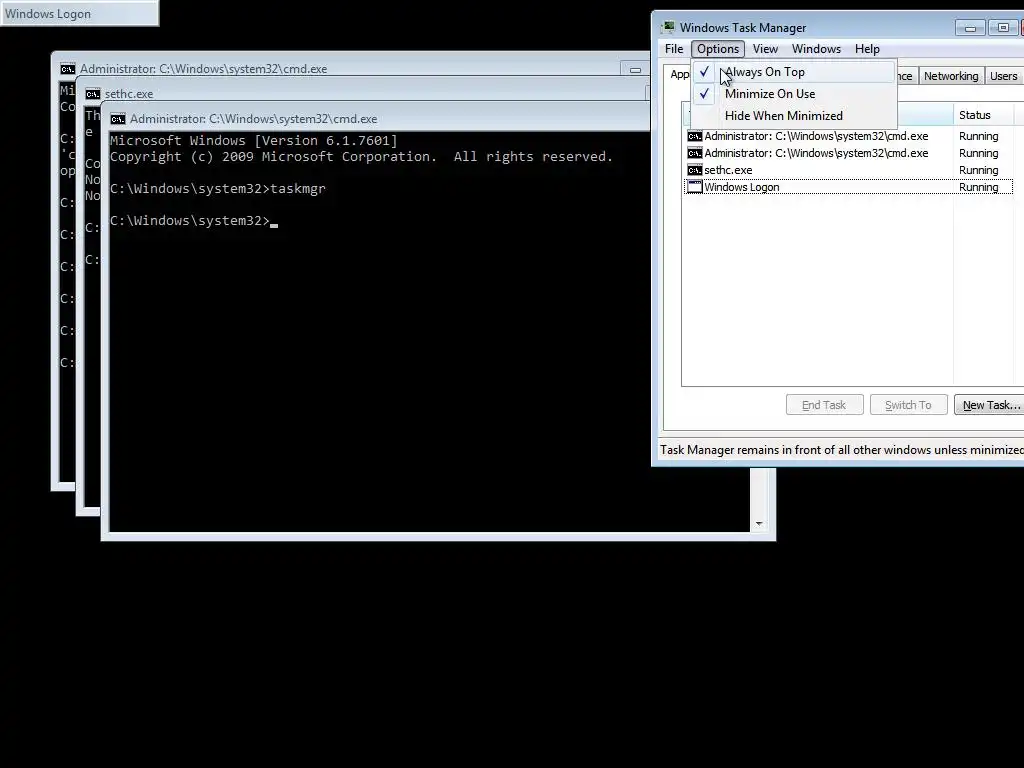Minimize the Windows Task Manager window
1024x768 pixels.
pos(970,27)
